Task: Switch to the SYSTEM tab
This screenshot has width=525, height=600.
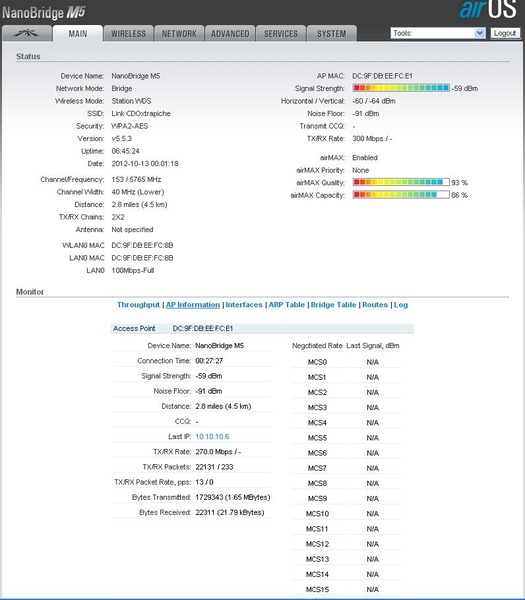Action: tap(332, 34)
